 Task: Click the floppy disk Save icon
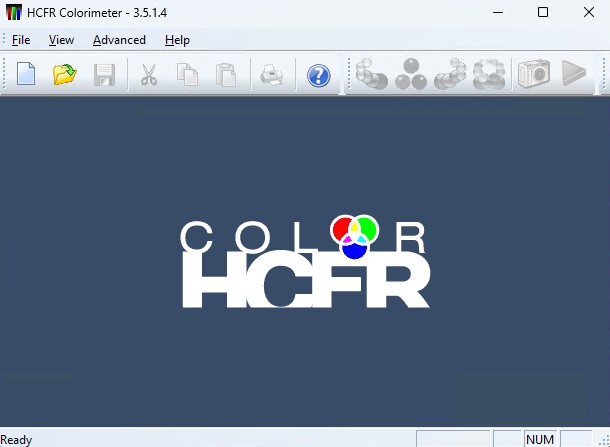[105, 74]
